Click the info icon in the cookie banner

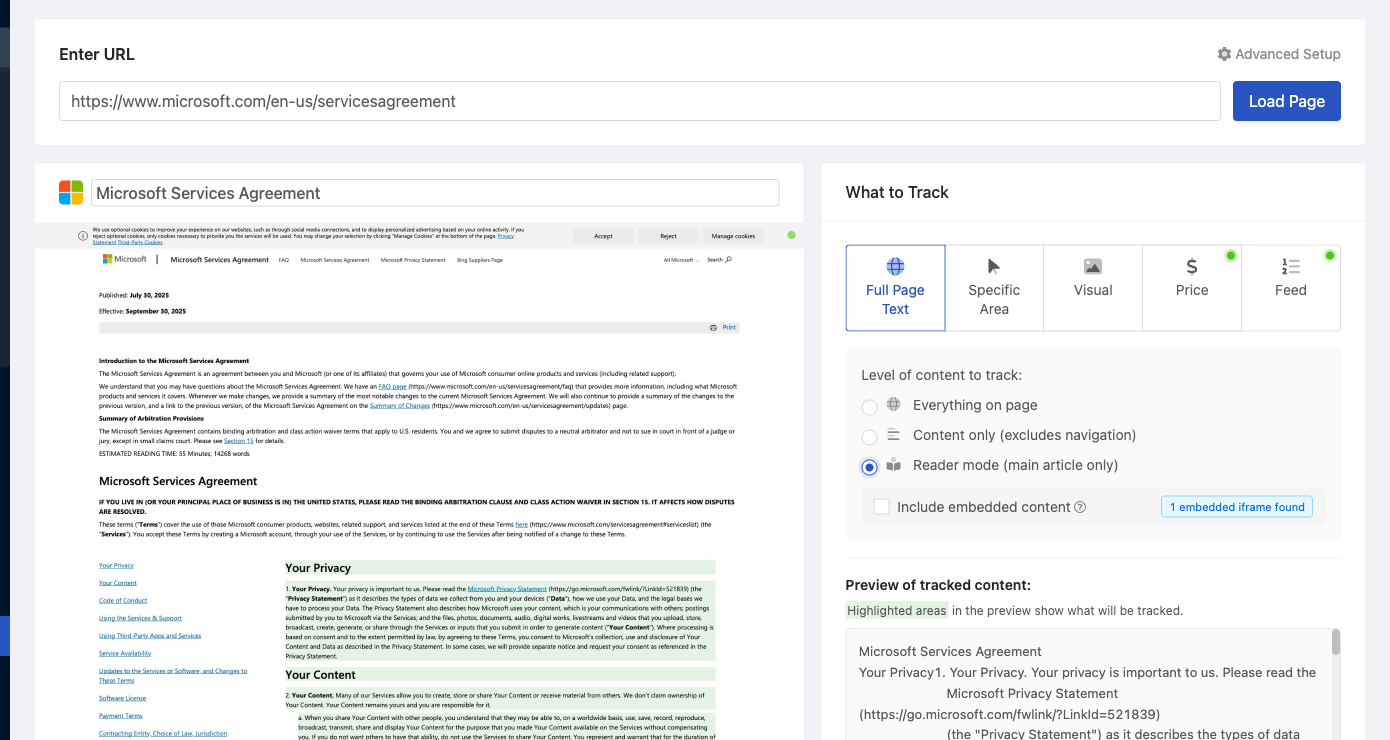point(81,235)
